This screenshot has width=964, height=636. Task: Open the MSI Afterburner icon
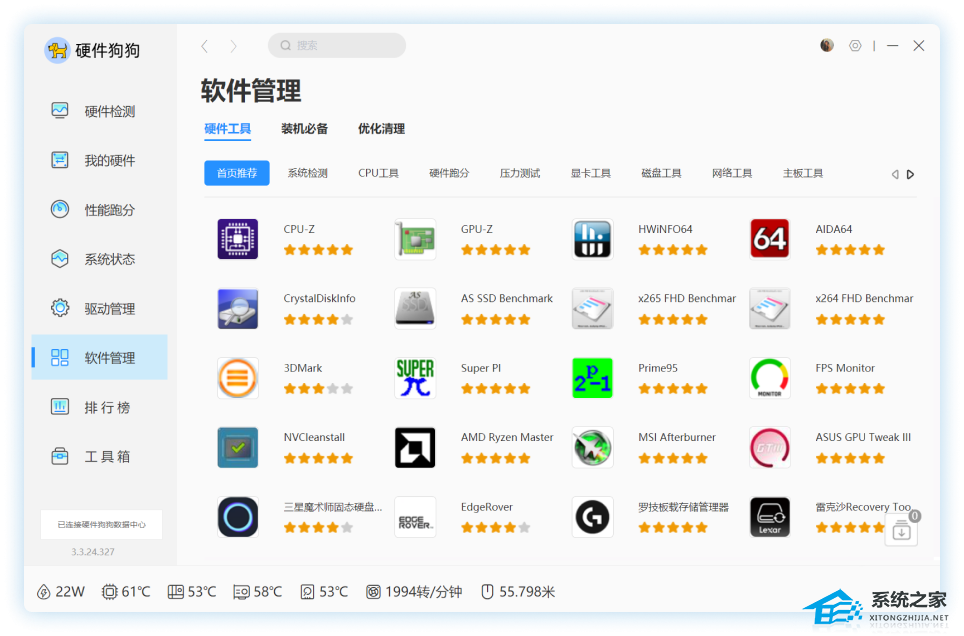[x=592, y=447]
